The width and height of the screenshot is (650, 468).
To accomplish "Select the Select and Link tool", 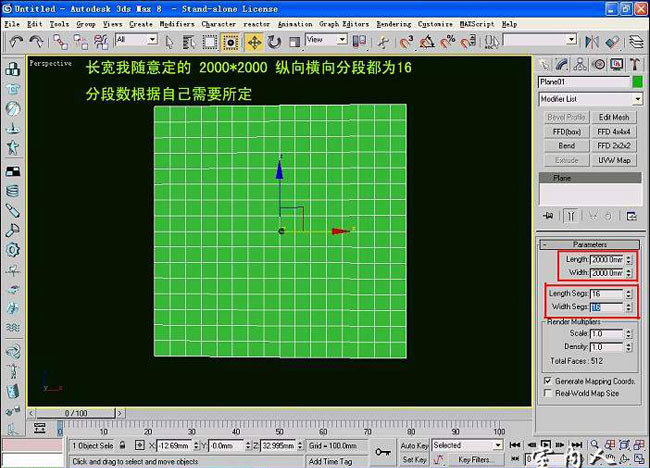I will click(x=61, y=42).
